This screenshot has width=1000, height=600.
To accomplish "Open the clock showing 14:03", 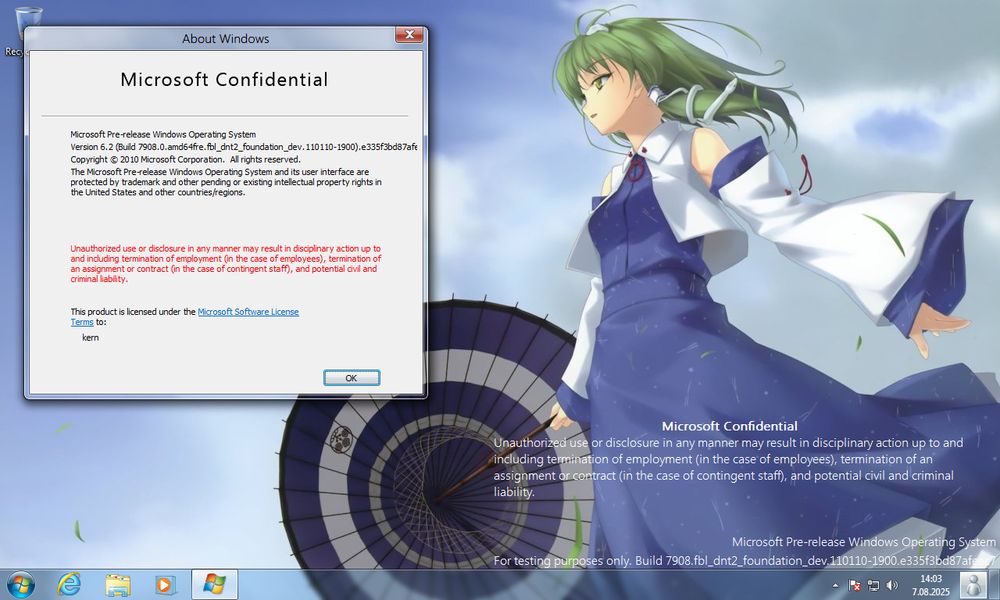I will (930, 585).
